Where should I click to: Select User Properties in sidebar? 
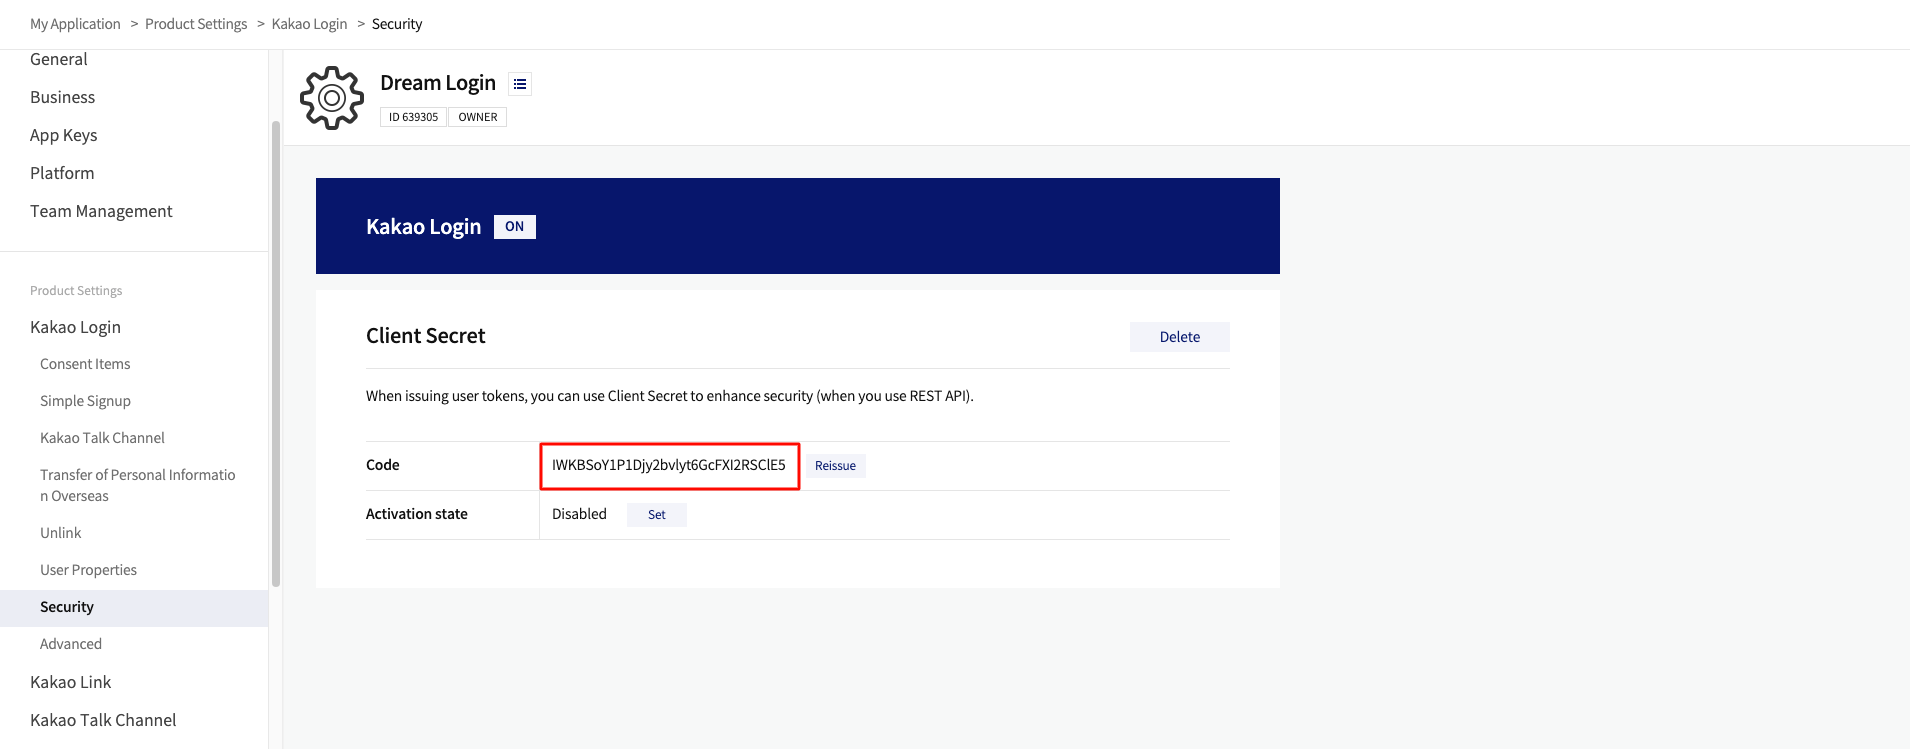[88, 570]
